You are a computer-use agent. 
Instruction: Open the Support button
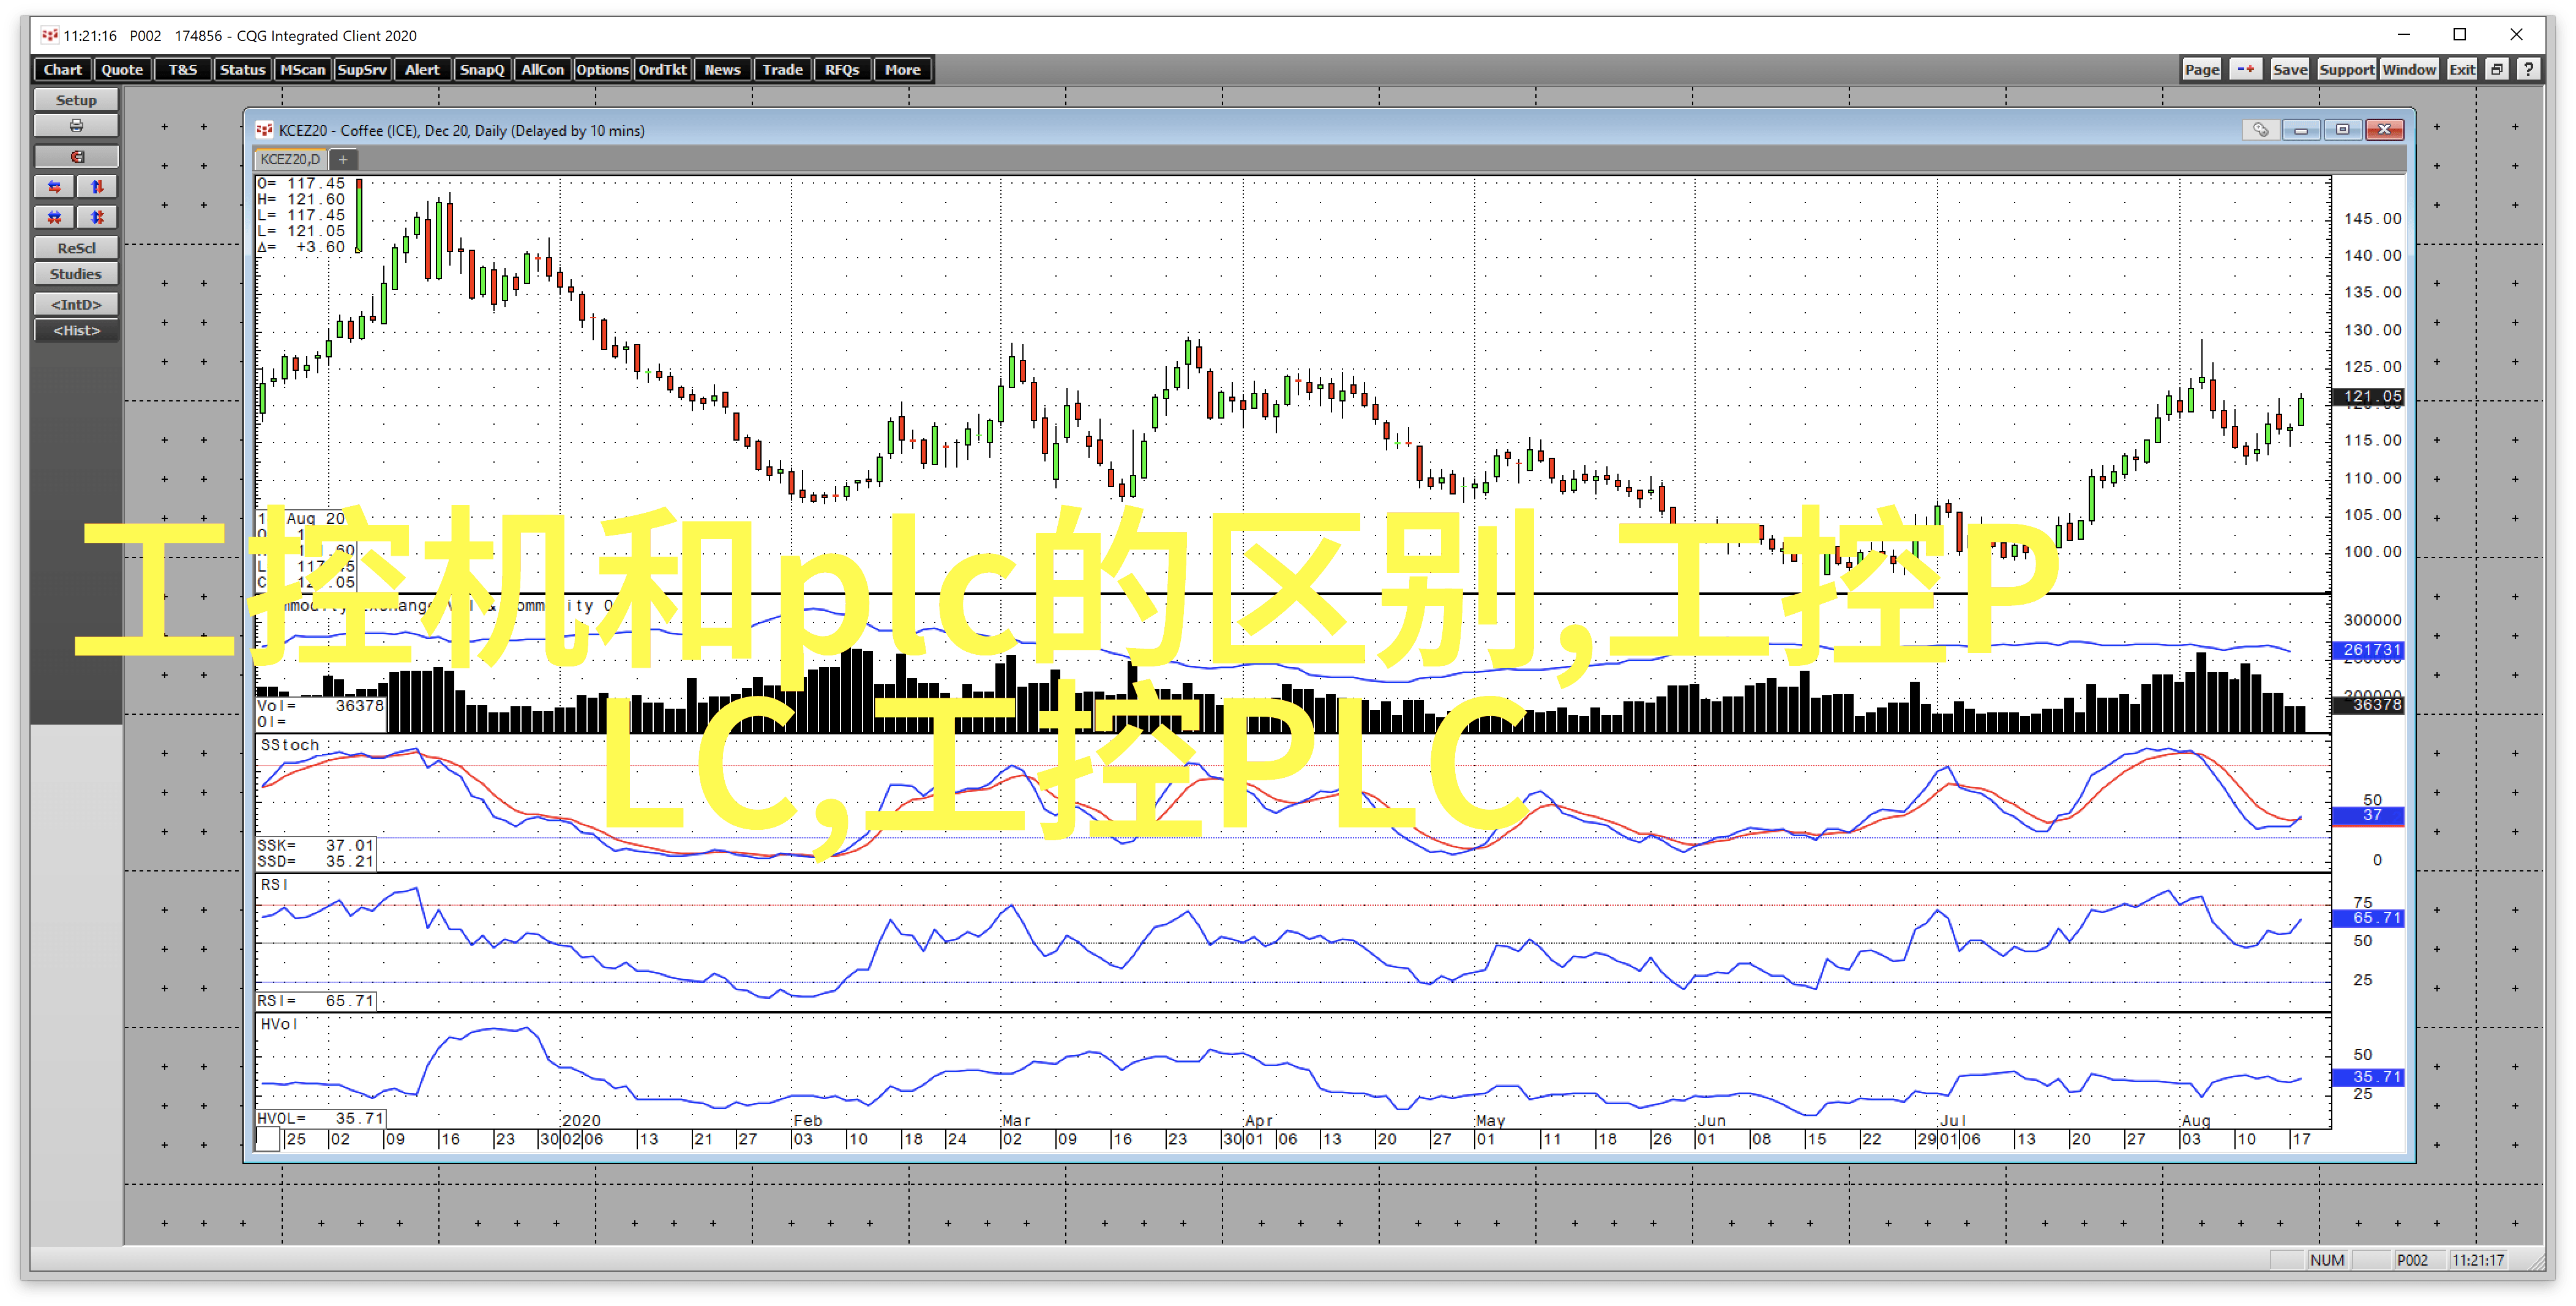(2346, 69)
